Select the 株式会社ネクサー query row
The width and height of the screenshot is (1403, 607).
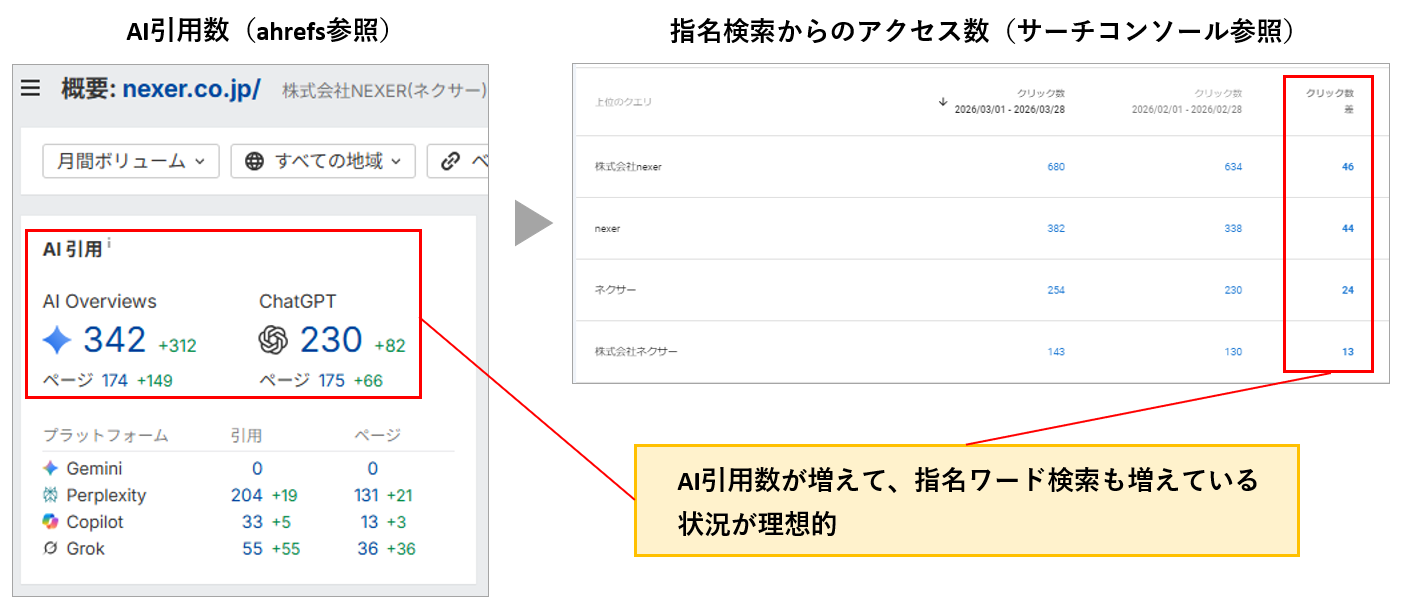pyautogui.click(x=981, y=352)
